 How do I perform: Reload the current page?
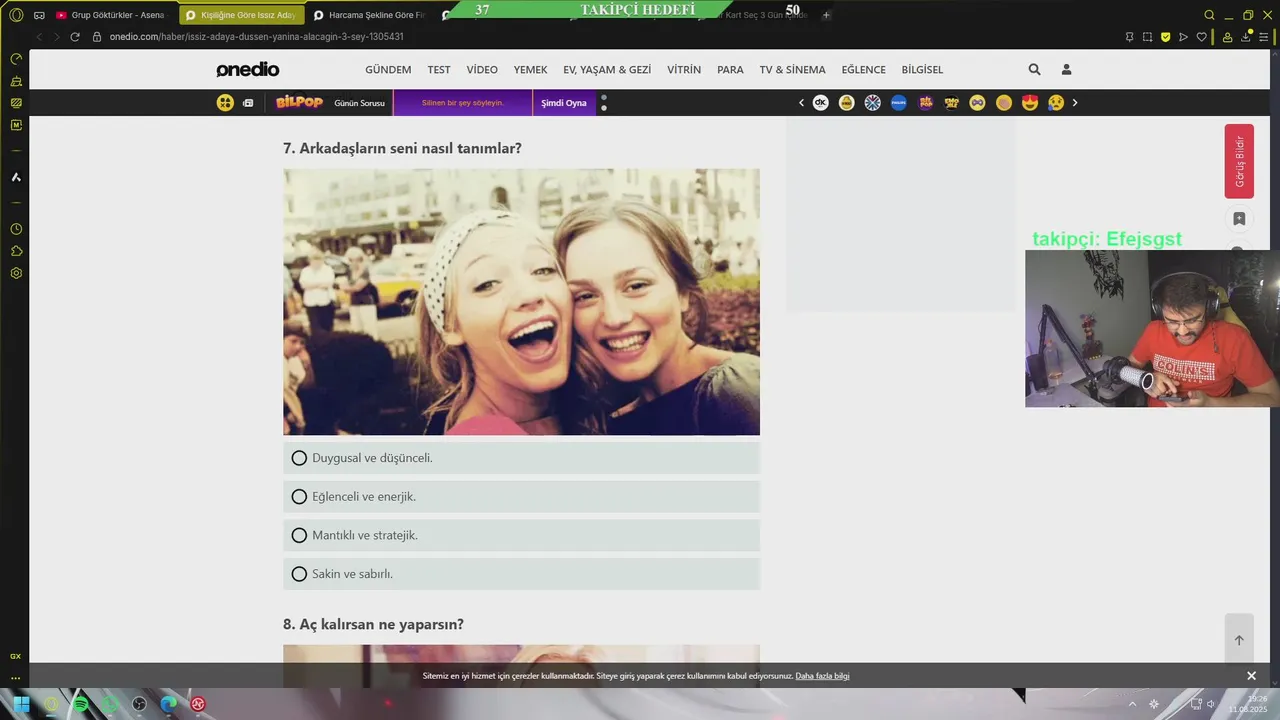pyautogui.click(x=75, y=37)
